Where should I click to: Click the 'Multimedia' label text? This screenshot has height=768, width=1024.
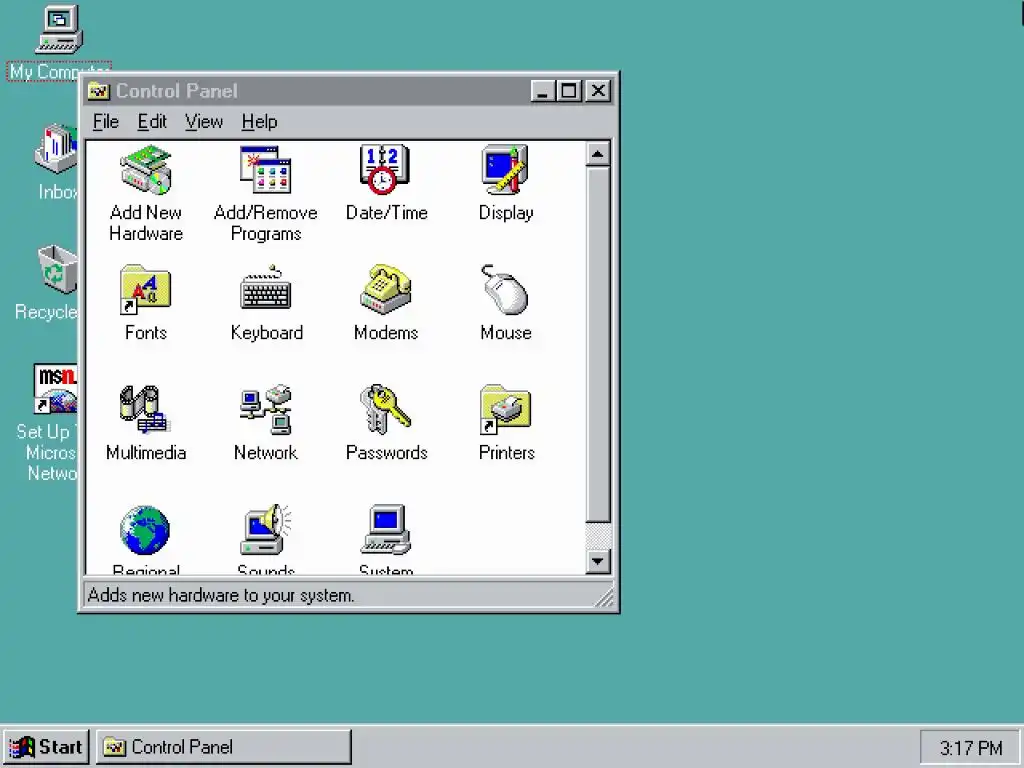[146, 453]
